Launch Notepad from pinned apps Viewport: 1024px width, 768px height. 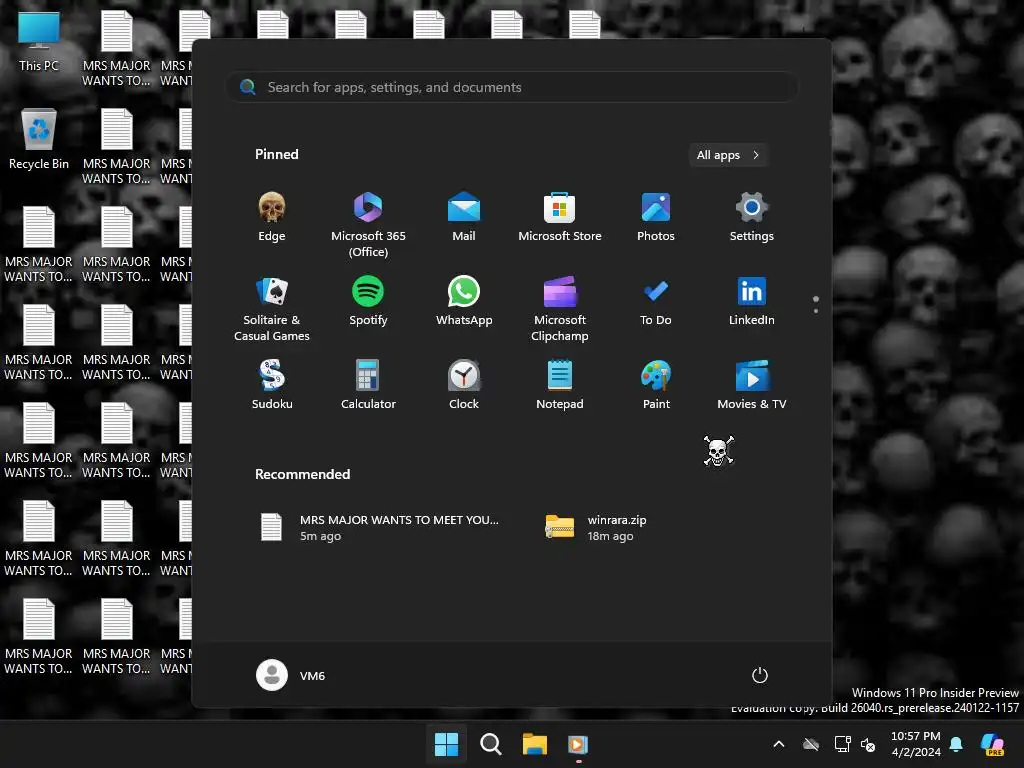pyautogui.click(x=560, y=385)
